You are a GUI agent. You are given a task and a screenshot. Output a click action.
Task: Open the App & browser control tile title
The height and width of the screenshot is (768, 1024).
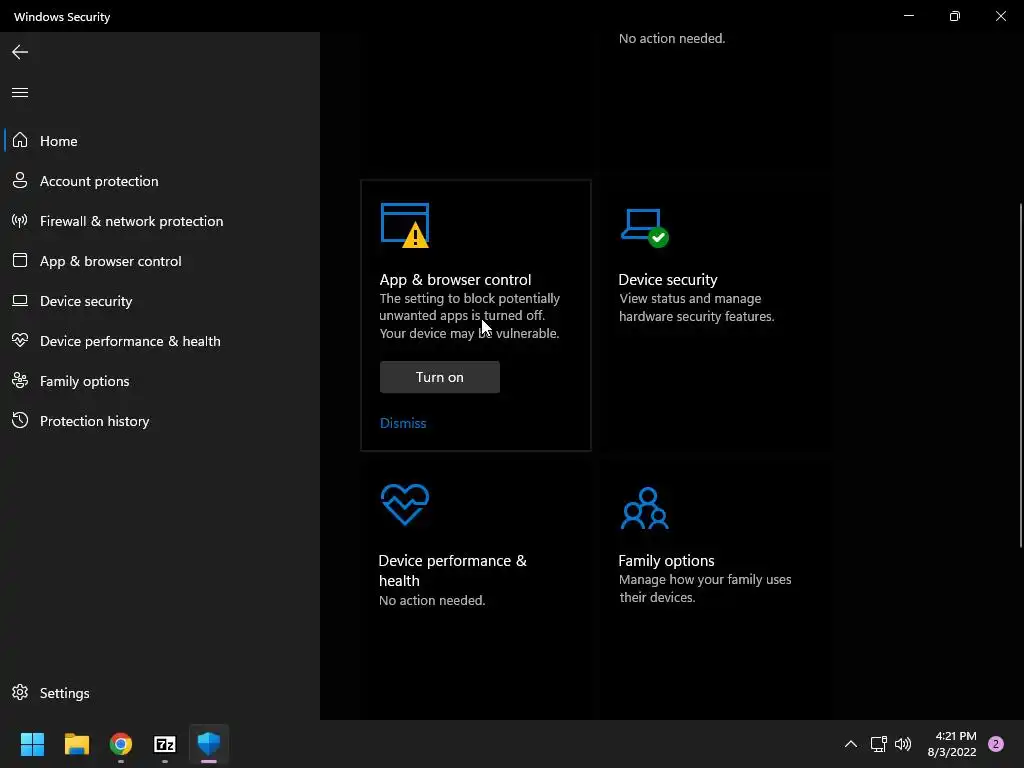[x=455, y=280]
